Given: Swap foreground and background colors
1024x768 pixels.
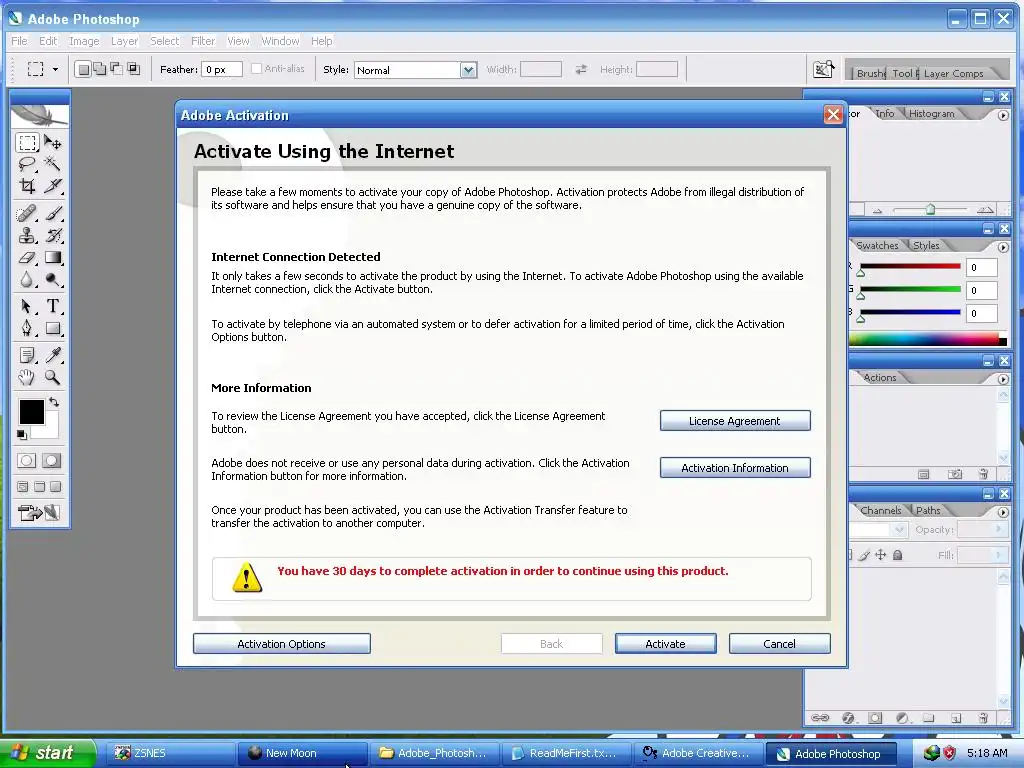Looking at the screenshot, I should click(54, 402).
